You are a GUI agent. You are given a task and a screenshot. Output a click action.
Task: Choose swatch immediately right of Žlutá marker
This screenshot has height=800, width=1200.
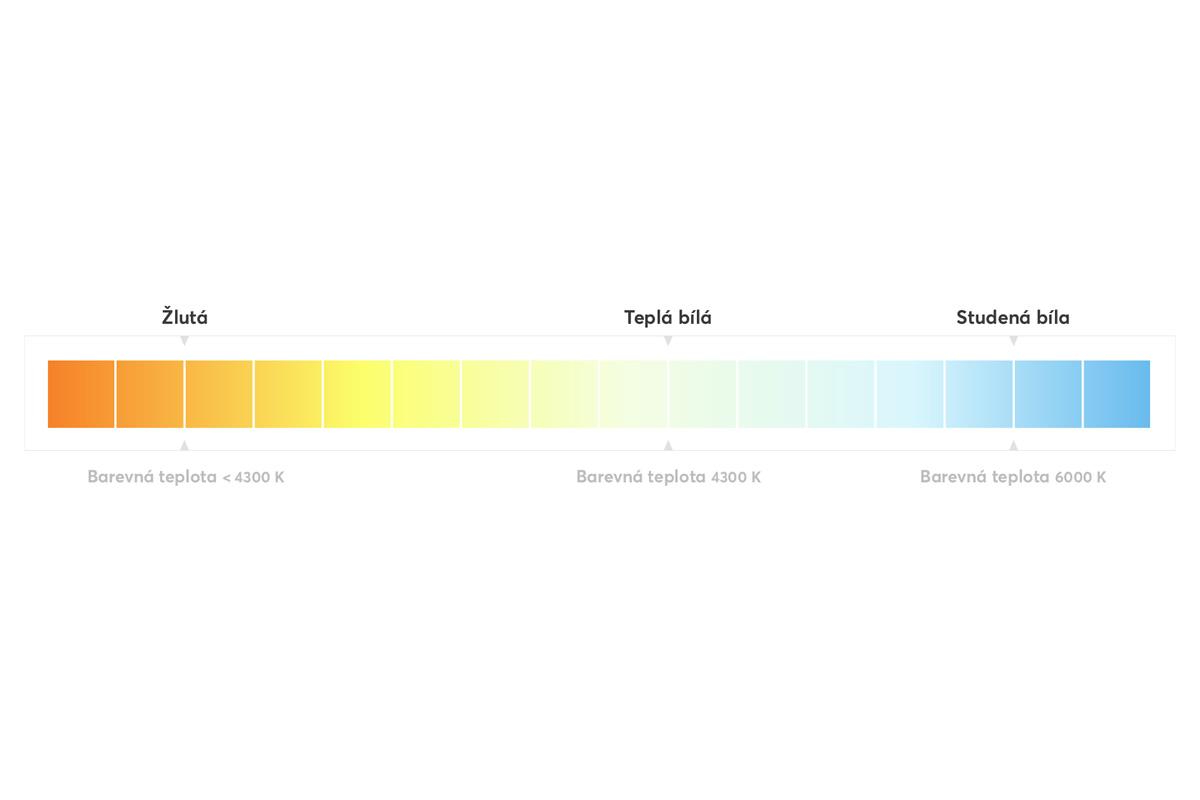(219, 394)
